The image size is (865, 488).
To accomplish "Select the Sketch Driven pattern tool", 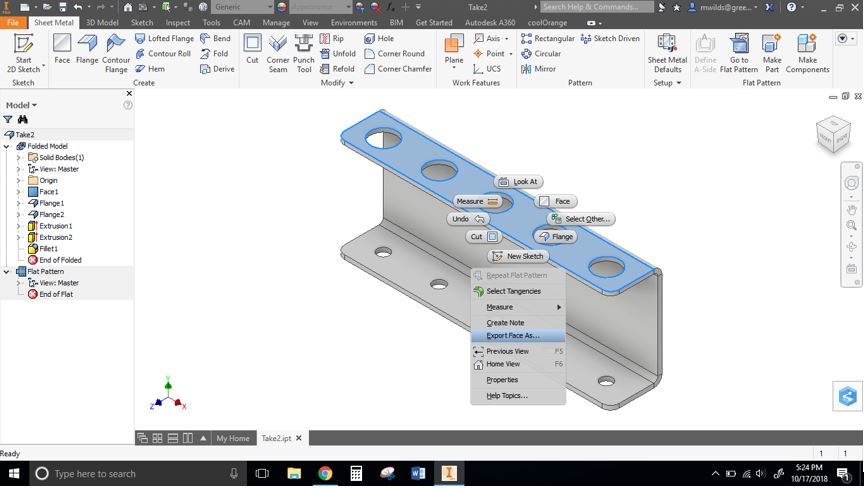I will 610,39.
